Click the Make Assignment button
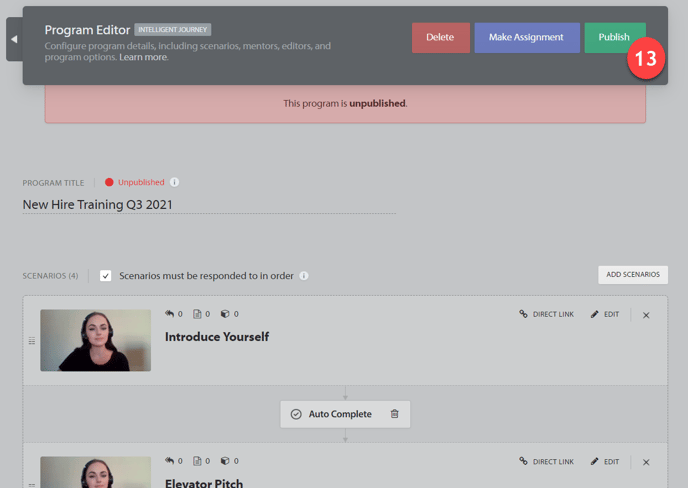Viewport: 688px width, 488px height. click(526, 38)
